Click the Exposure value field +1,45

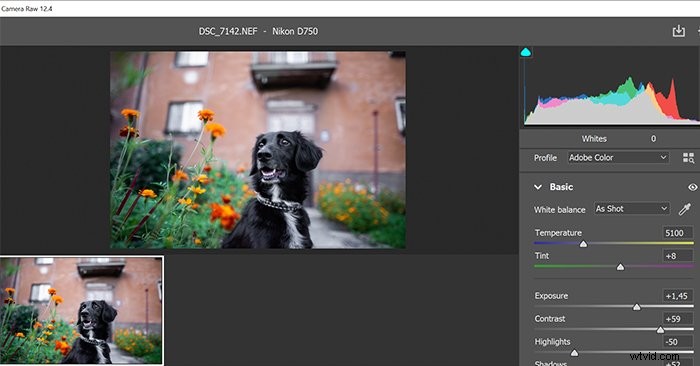tap(677, 295)
